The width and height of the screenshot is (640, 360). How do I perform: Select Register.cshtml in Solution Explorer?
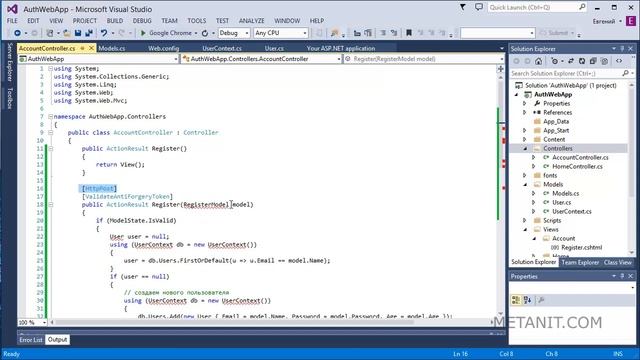click(x=581, y=247)
